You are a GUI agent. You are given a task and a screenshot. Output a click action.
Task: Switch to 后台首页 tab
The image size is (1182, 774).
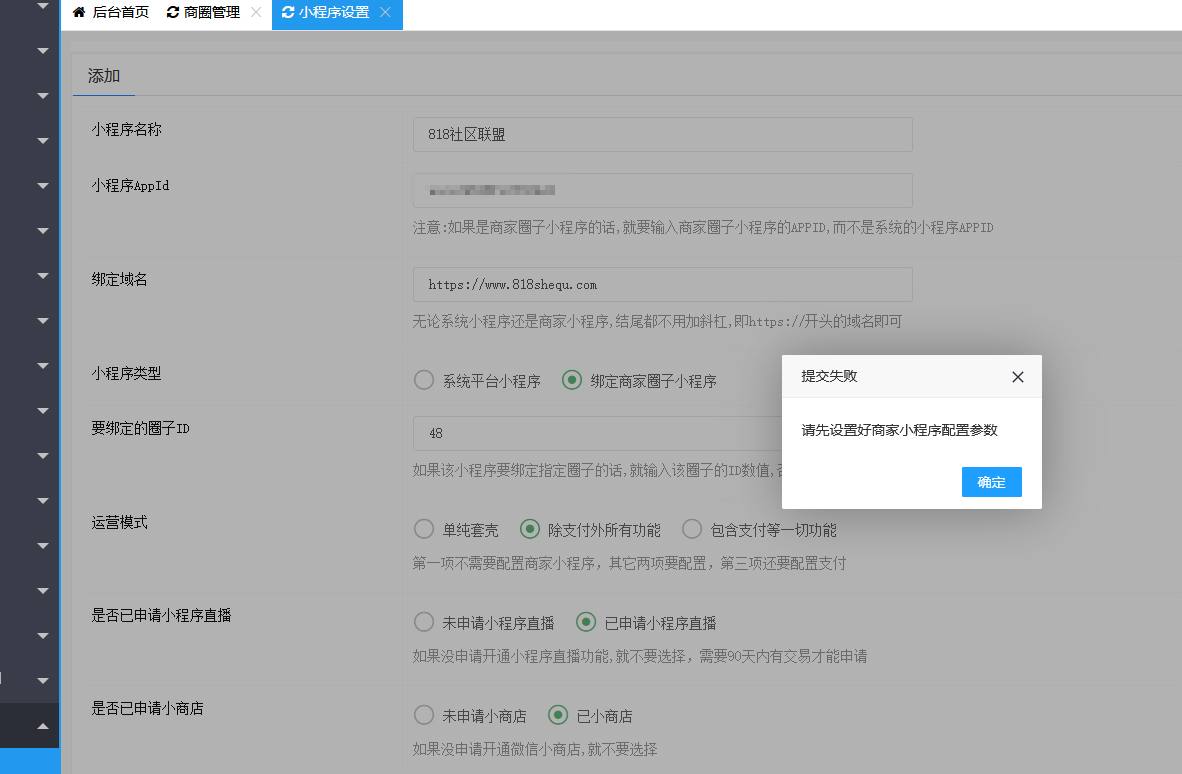(120, 13)
